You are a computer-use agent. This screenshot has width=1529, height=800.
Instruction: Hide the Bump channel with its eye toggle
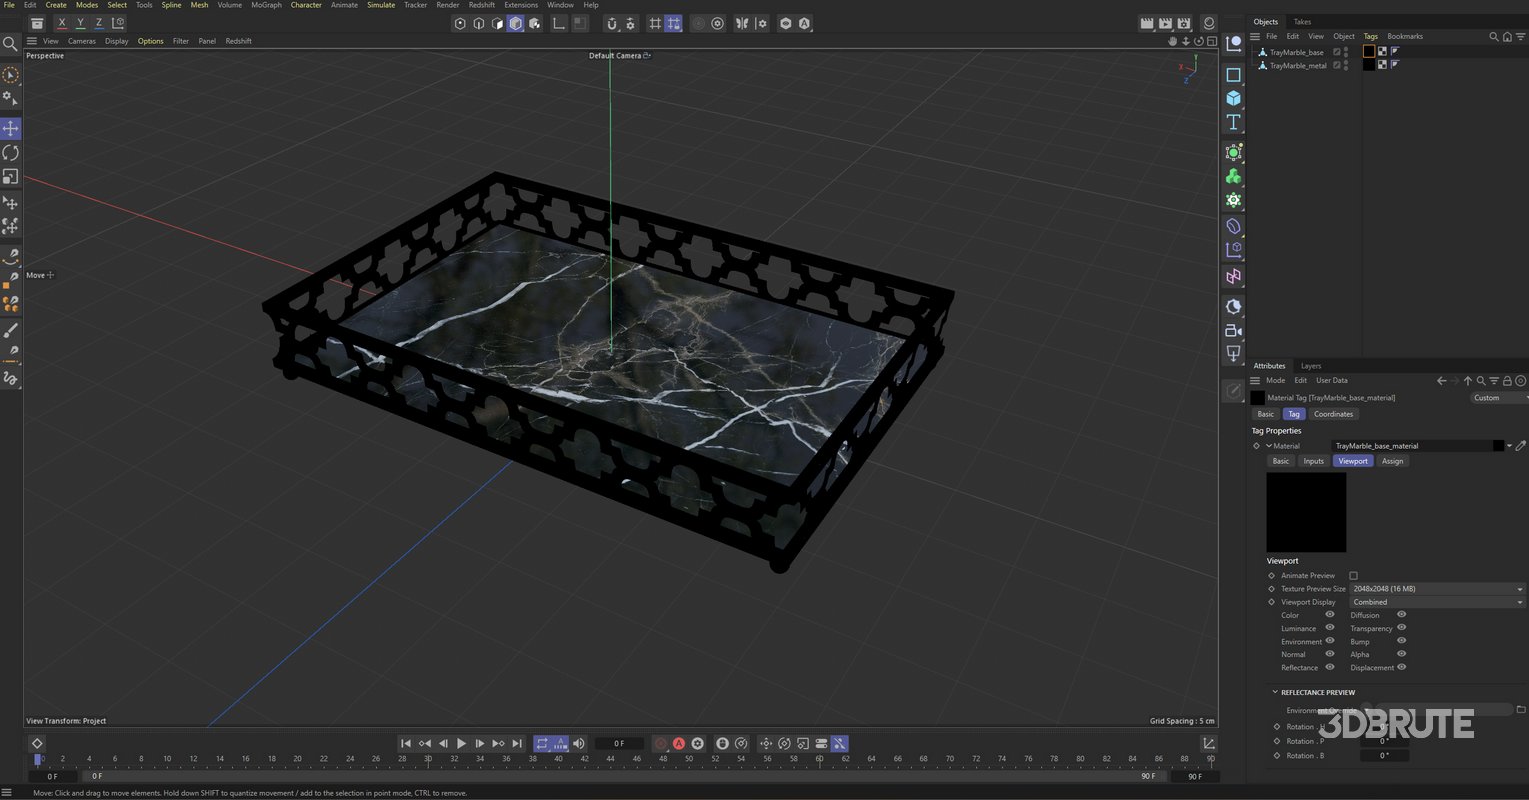tap(1401, 641)
